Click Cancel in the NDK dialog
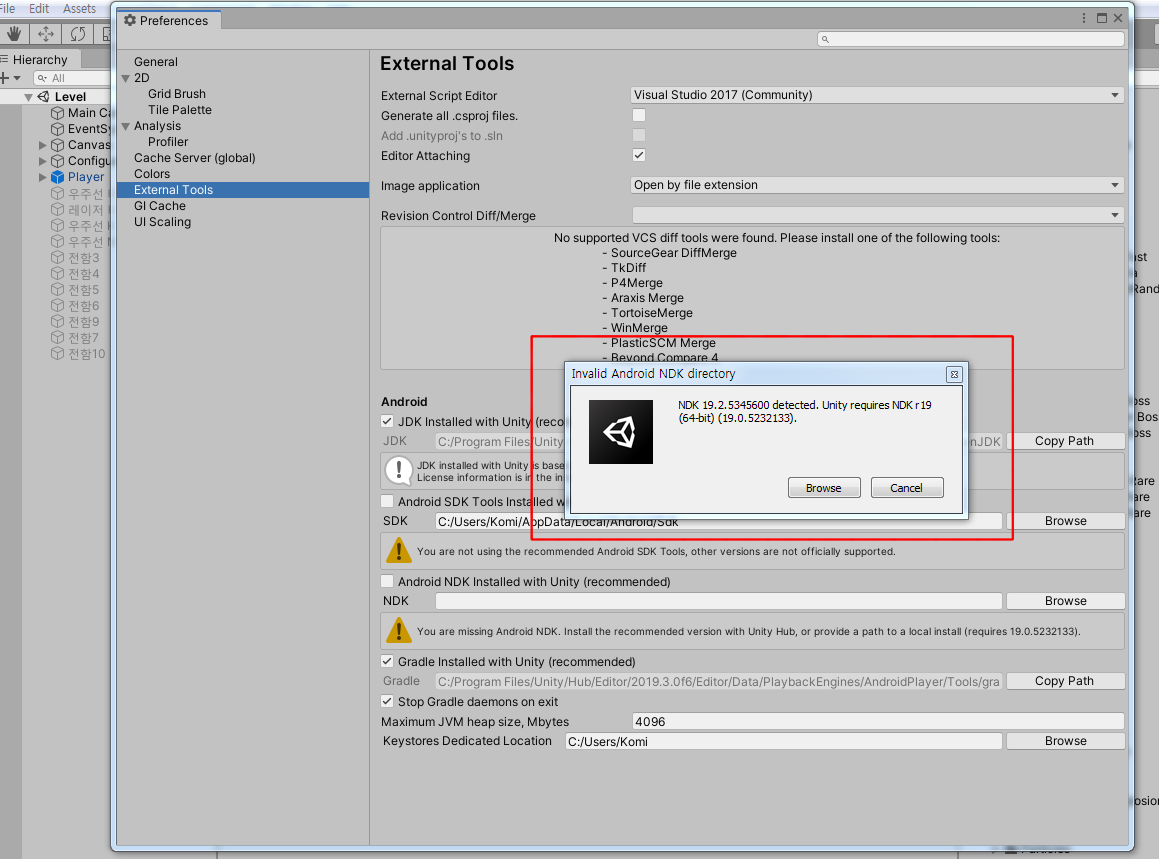This screenshot has width=1159, height=859. [x=907, y=488]
